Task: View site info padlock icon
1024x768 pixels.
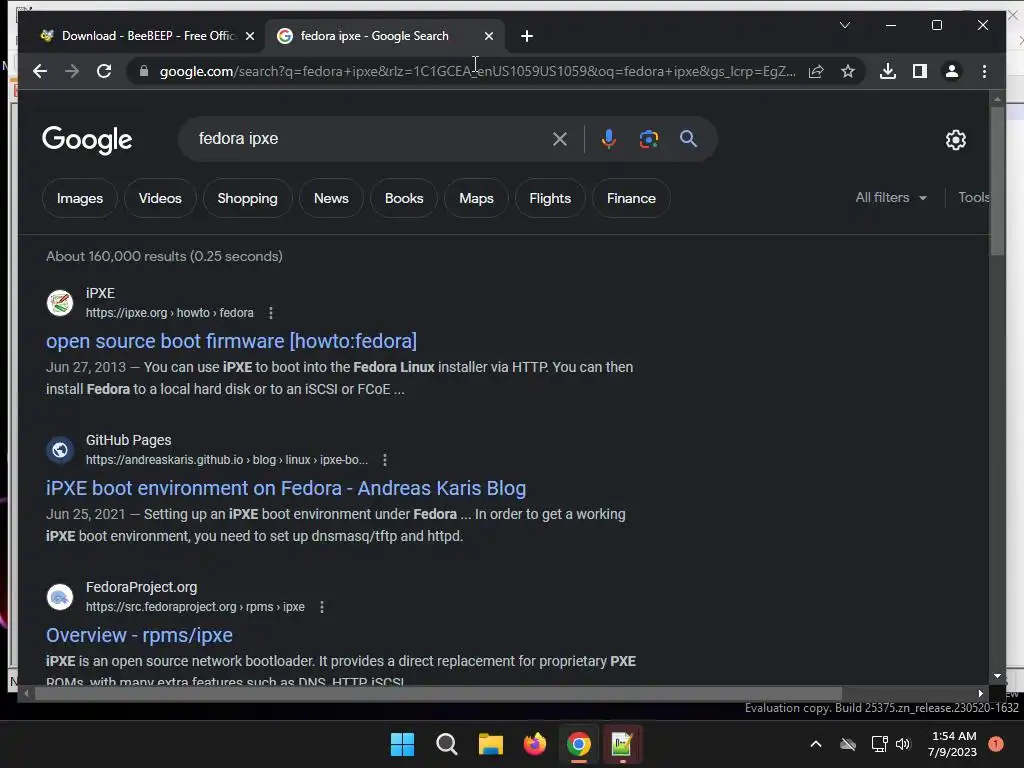Action: tap(144, 71)
